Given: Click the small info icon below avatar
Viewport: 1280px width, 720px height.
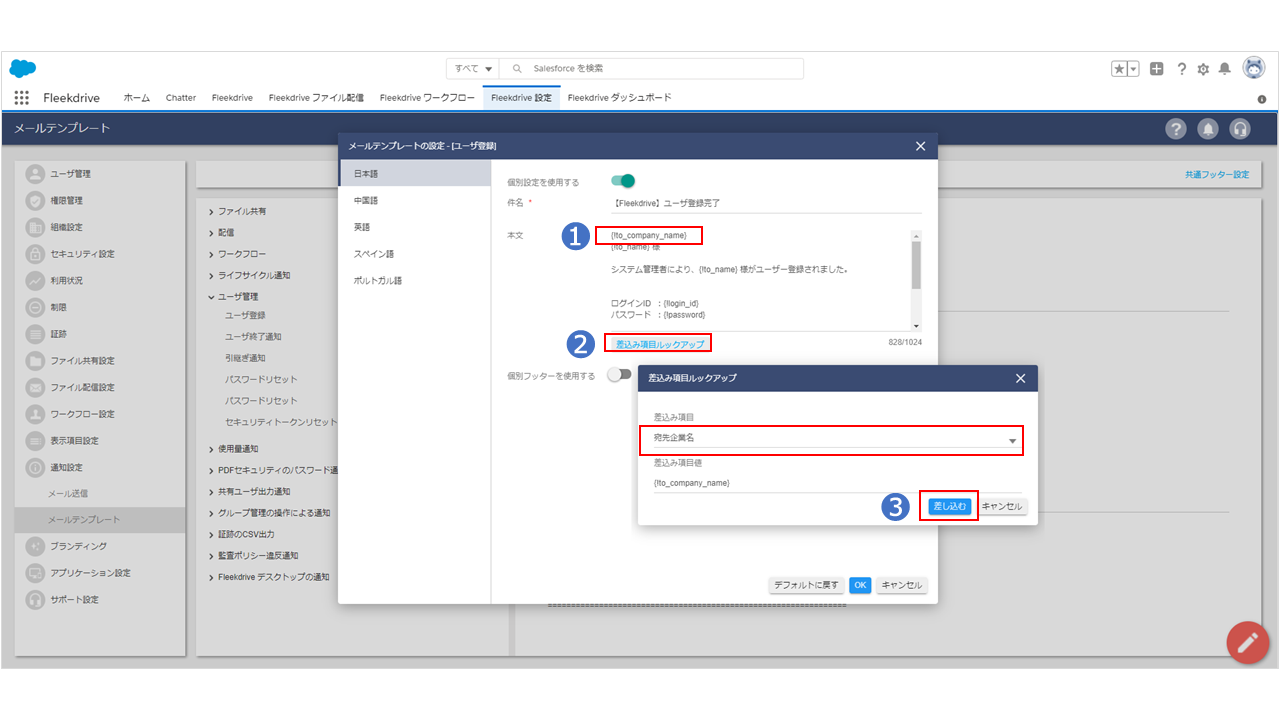Looking at the screenshot, I should point(1261,99).
